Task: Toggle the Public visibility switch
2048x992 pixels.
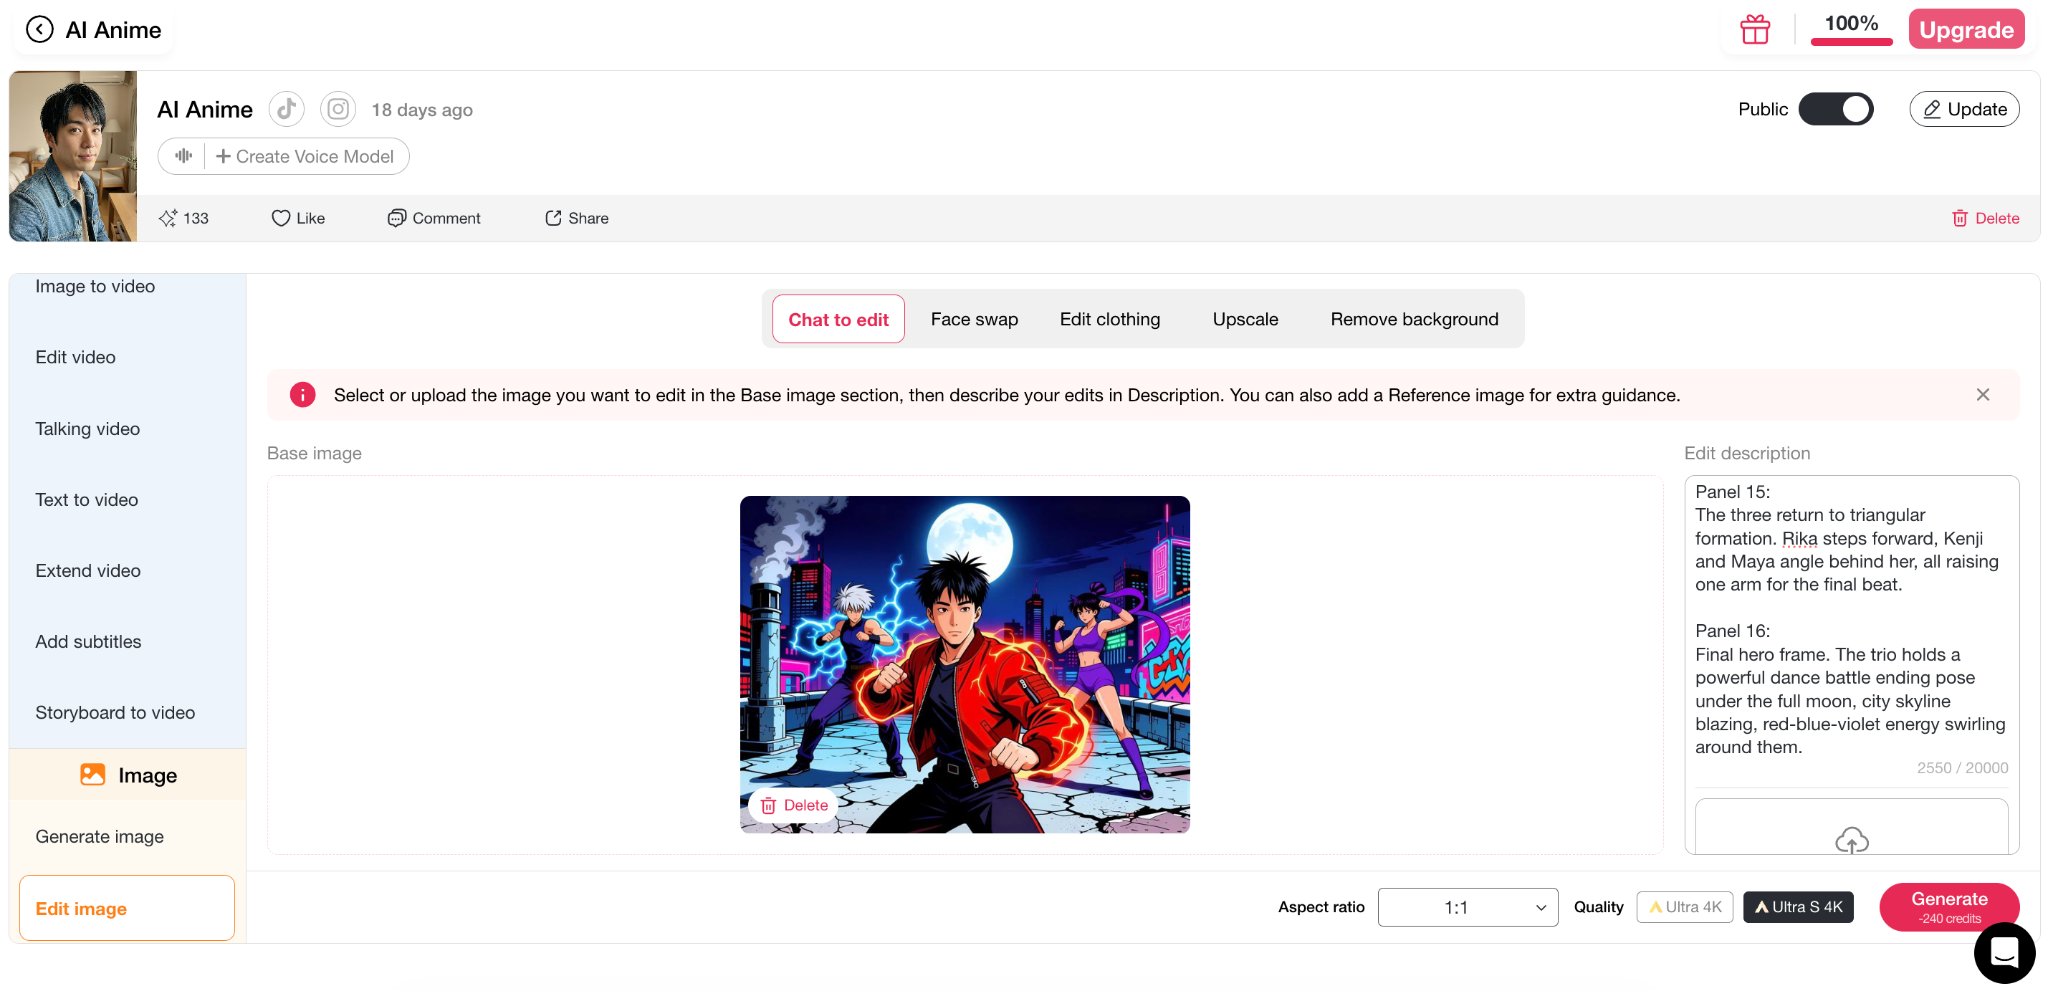Action: [x=1836, y=109]
